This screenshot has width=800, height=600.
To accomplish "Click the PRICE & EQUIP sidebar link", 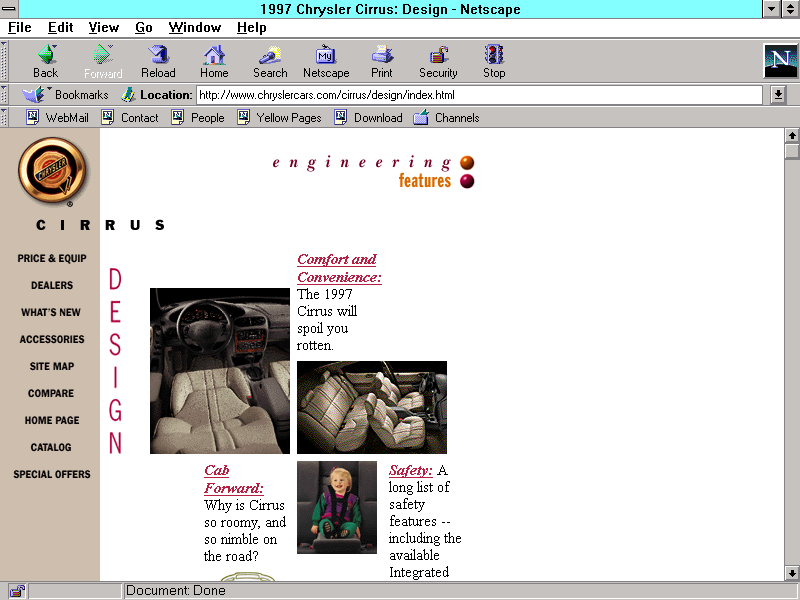I will point(52,258).
